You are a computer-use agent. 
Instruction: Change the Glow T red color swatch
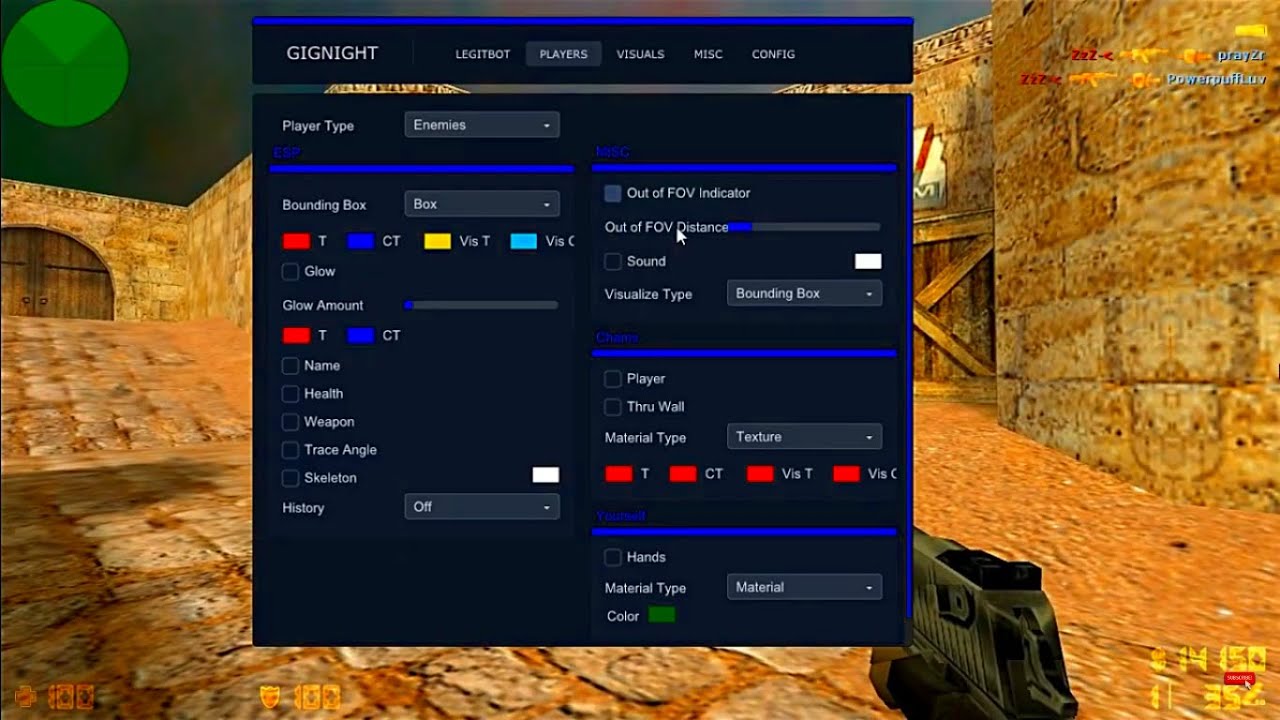pos(296,335)
